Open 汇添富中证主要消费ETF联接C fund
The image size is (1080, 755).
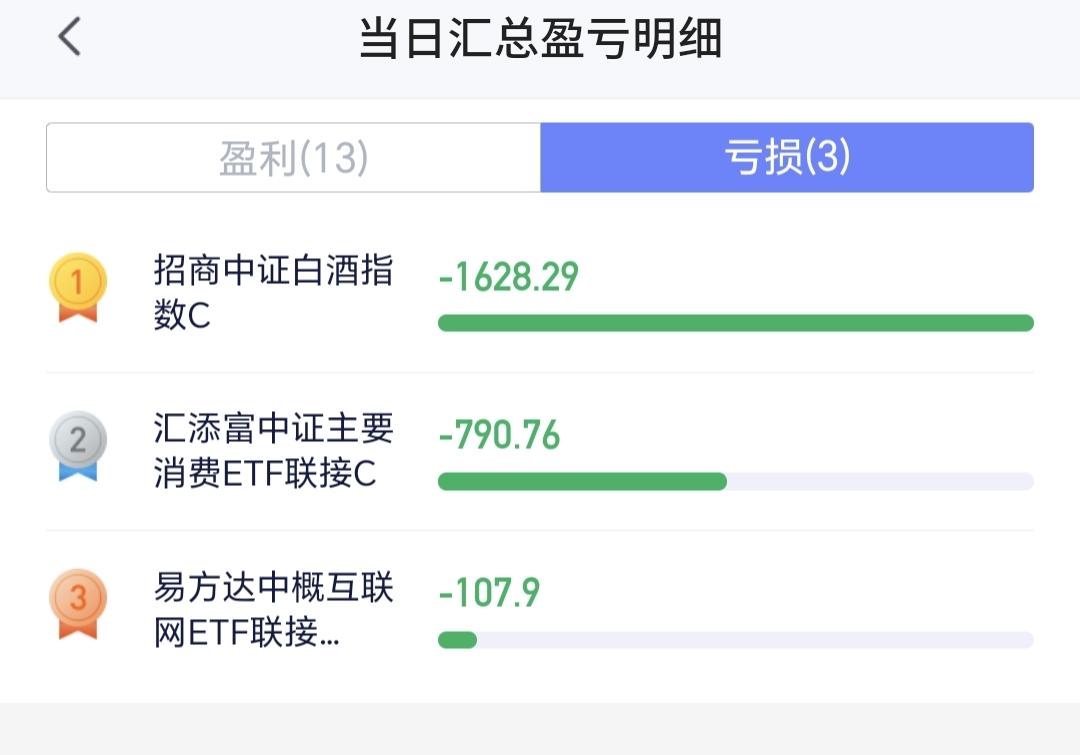(273, 451)
